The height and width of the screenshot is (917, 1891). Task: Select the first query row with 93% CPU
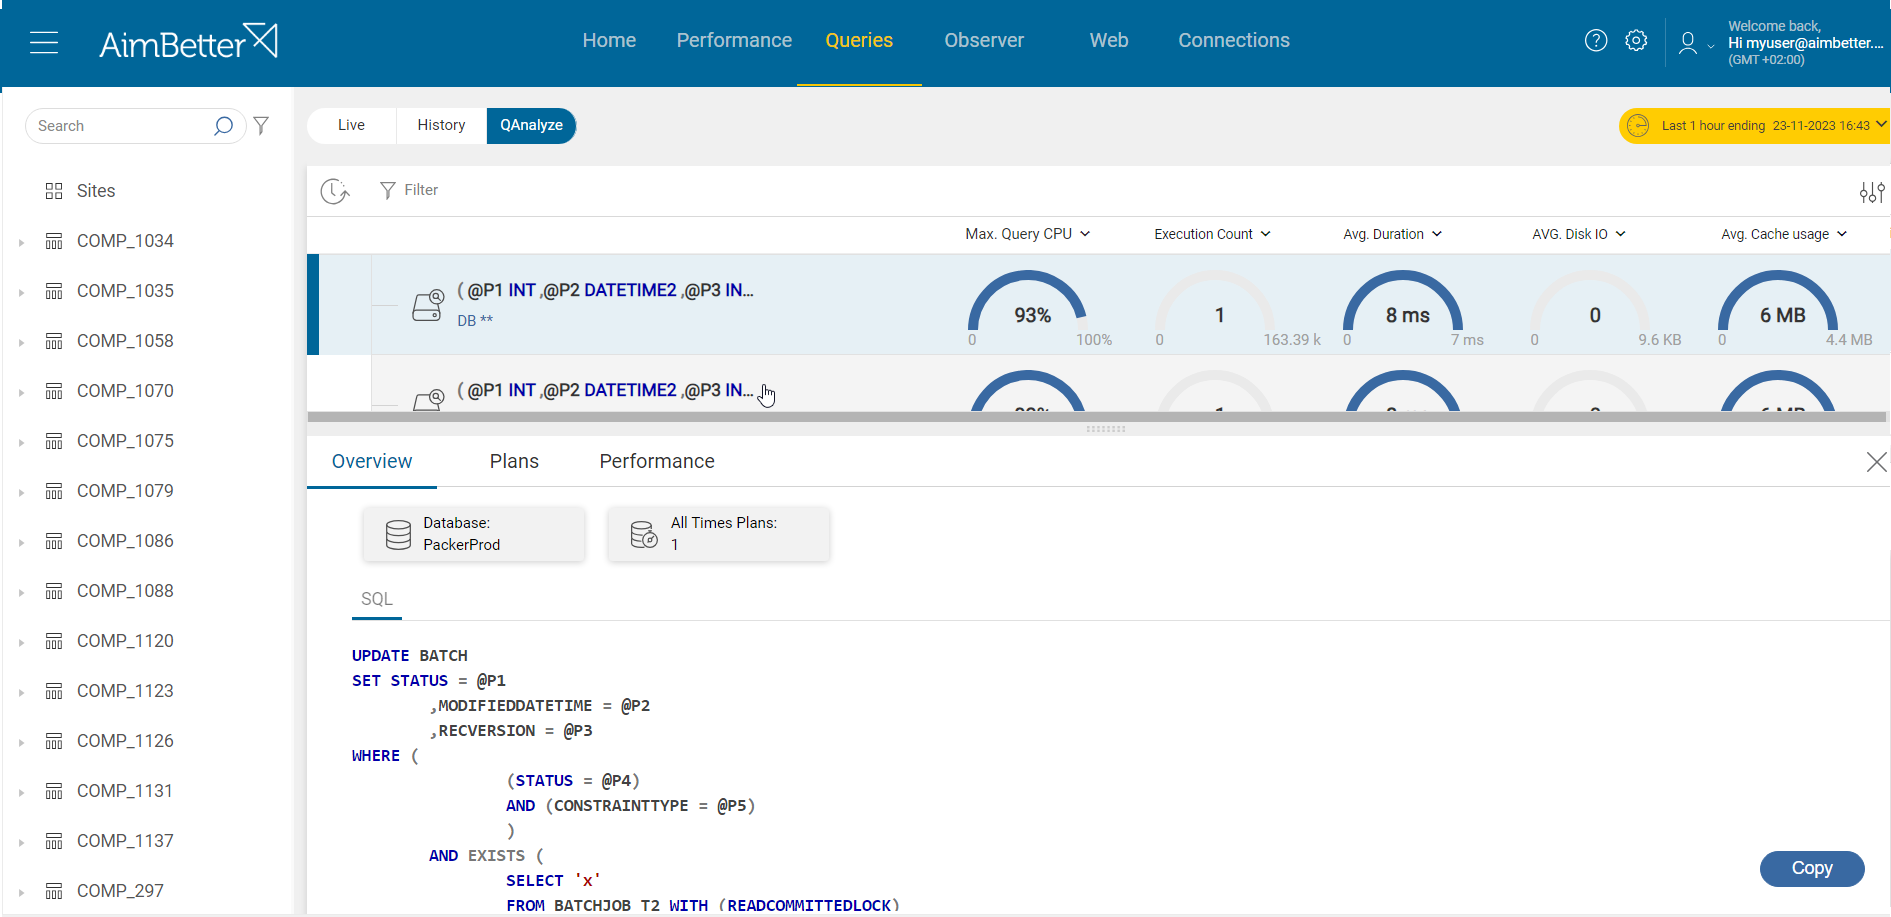[x=1098, y=305]
